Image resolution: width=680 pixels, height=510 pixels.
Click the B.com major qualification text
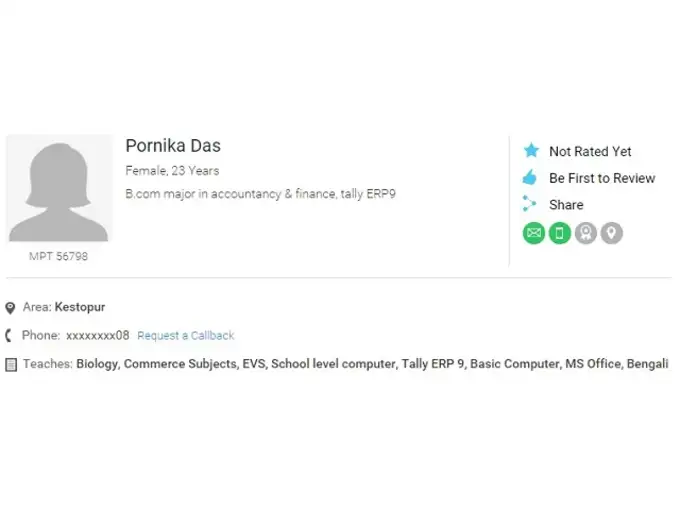(260, 194)
